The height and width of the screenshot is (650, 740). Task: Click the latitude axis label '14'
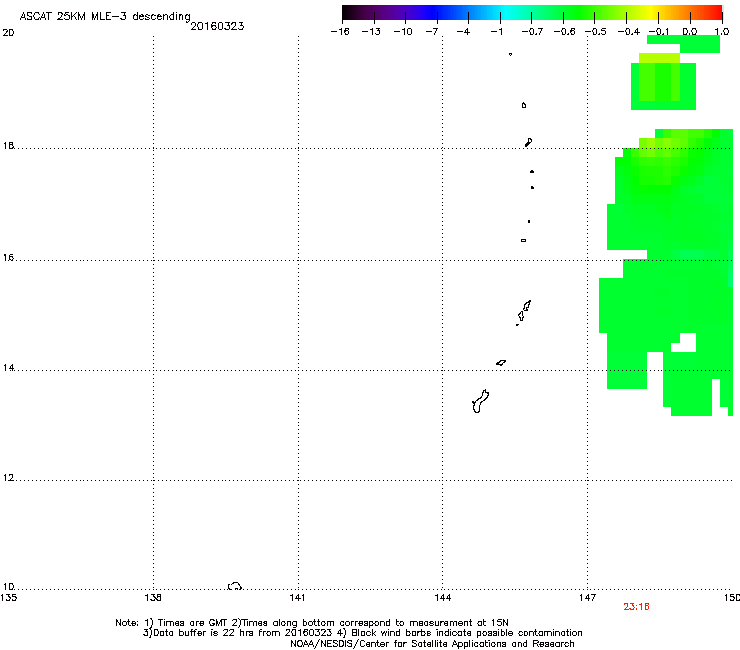(8, 368)
